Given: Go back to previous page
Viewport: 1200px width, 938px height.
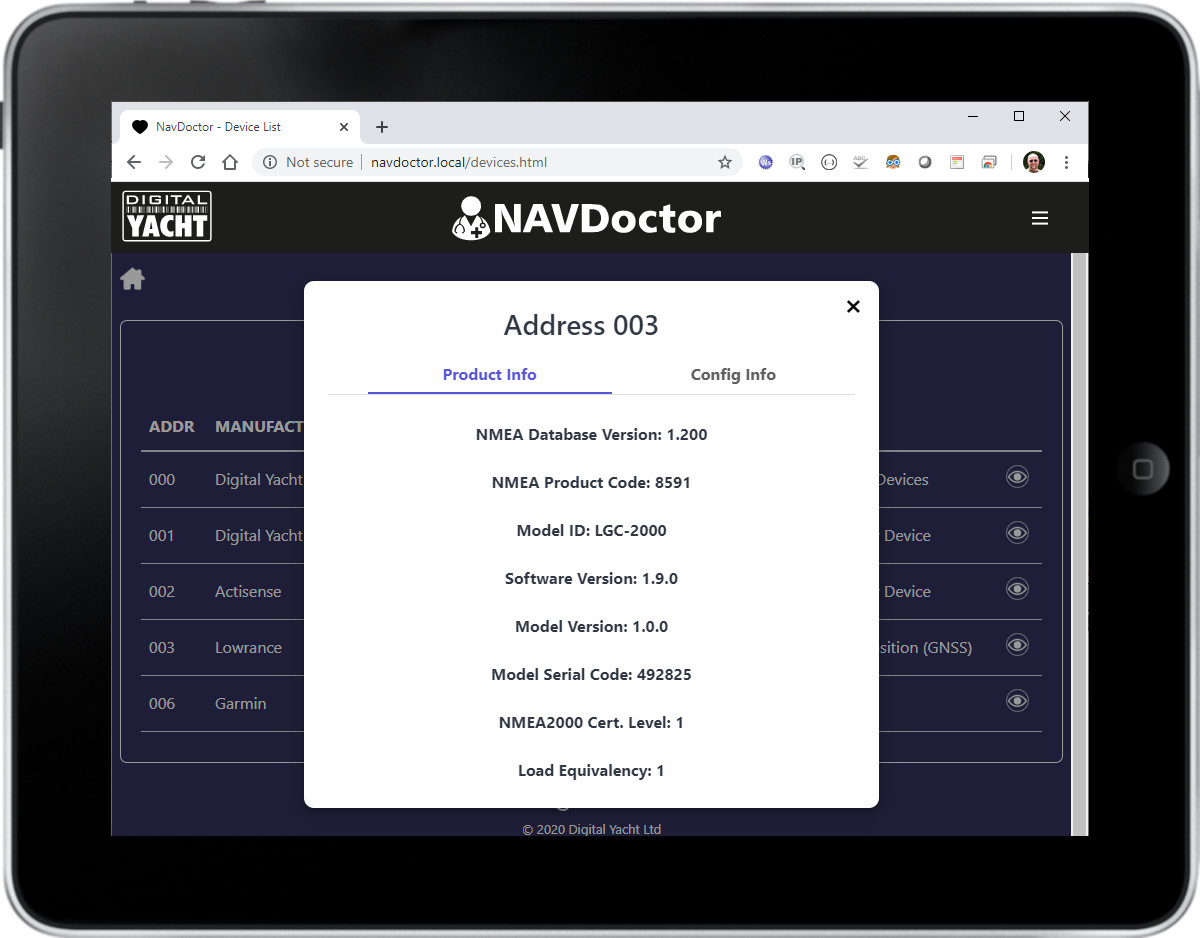Looking at the screenshot, I should pyautogui.click(x=134, y=162).
